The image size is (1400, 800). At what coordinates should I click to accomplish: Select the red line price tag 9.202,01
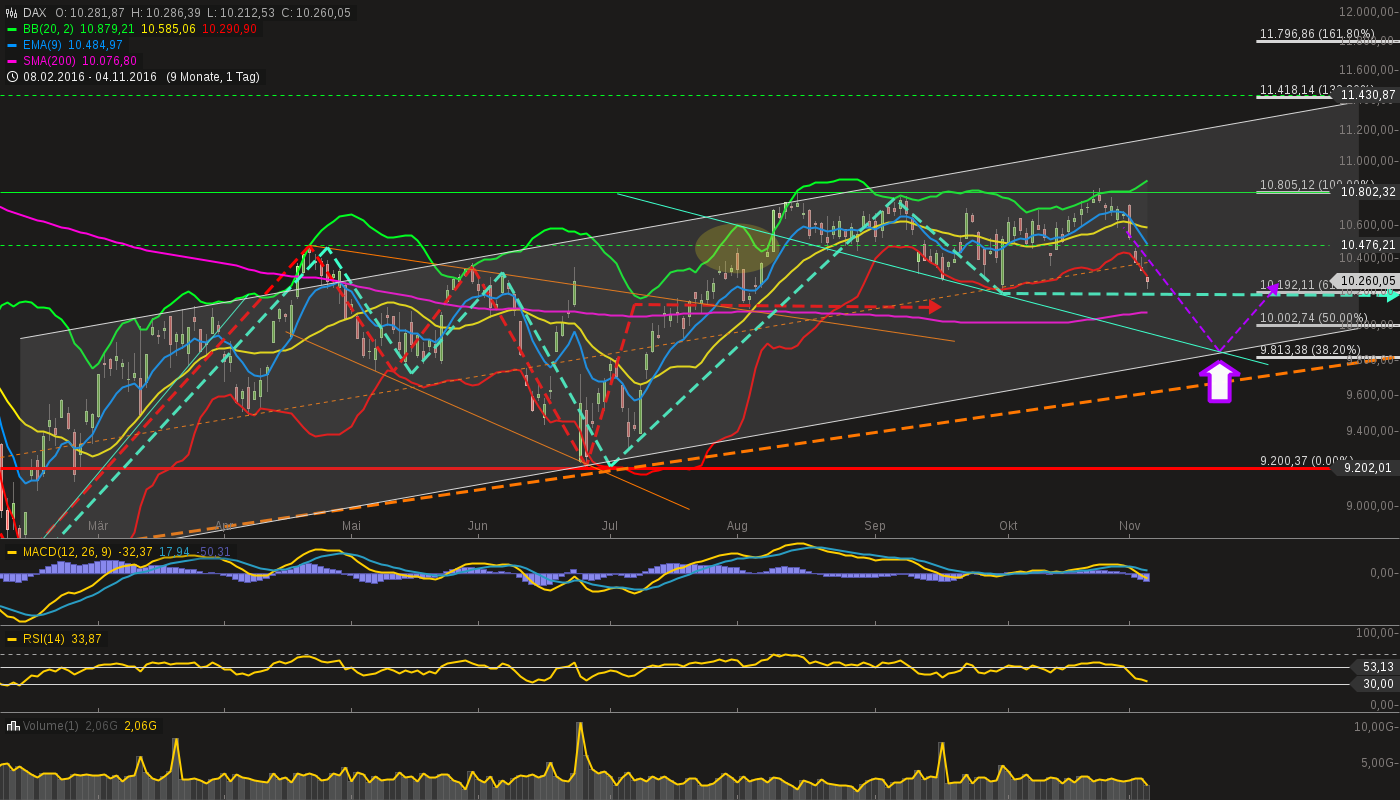[x=1364, y=468]
